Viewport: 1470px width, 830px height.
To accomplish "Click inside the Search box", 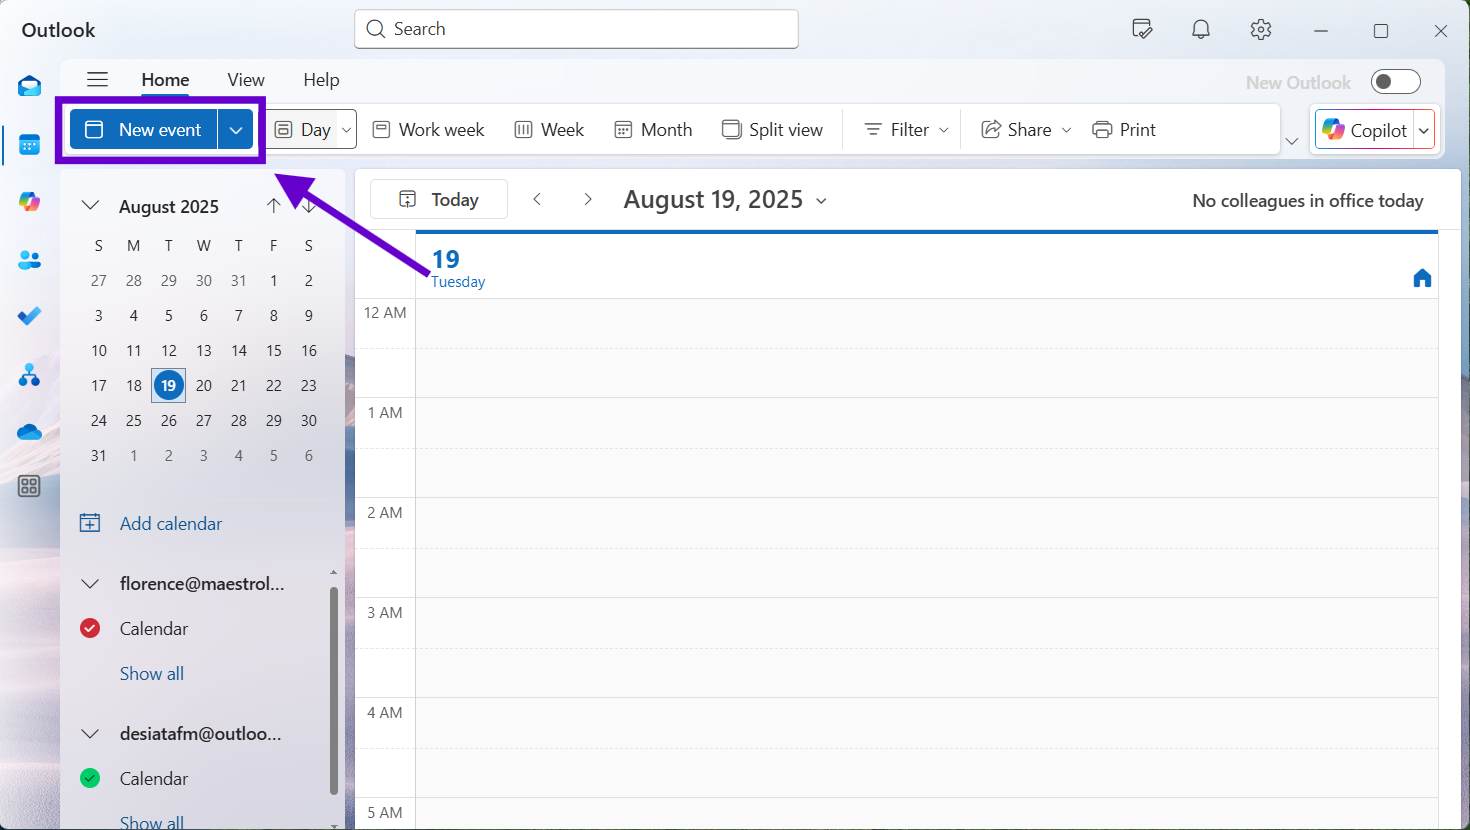I will coord(576,29).
